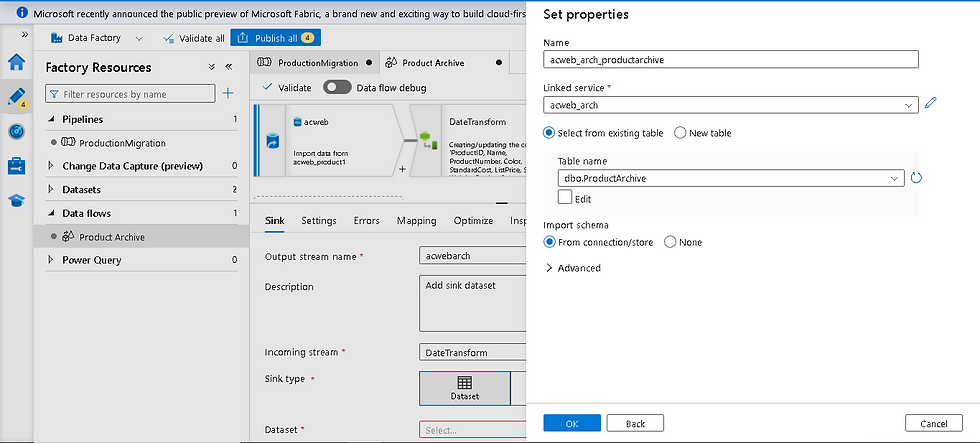Select the New table radio button
980x443 pixels.
(x=681, y=133)
